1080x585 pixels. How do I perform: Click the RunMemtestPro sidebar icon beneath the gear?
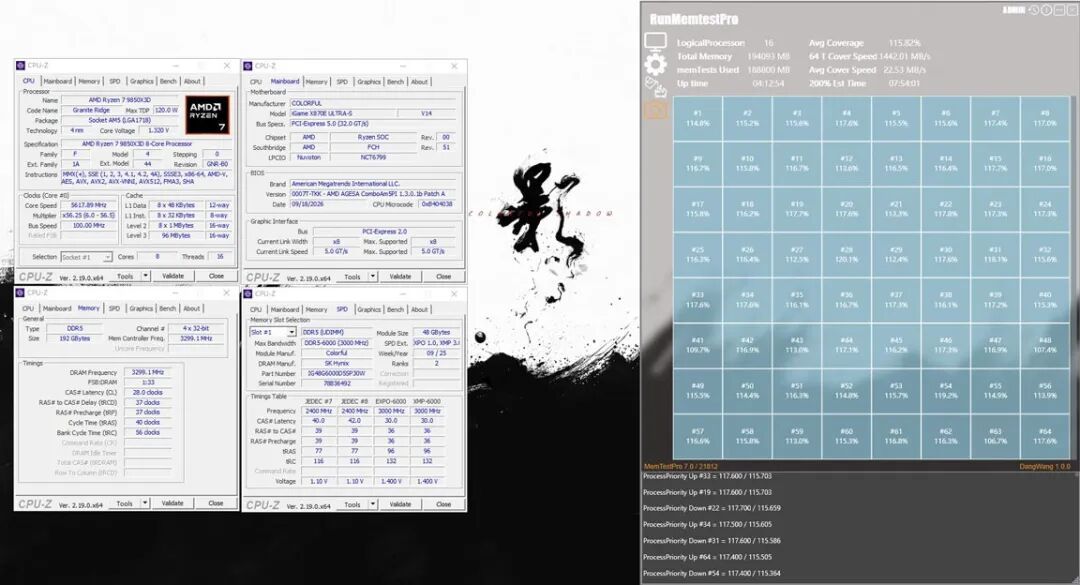pos(655,88)
